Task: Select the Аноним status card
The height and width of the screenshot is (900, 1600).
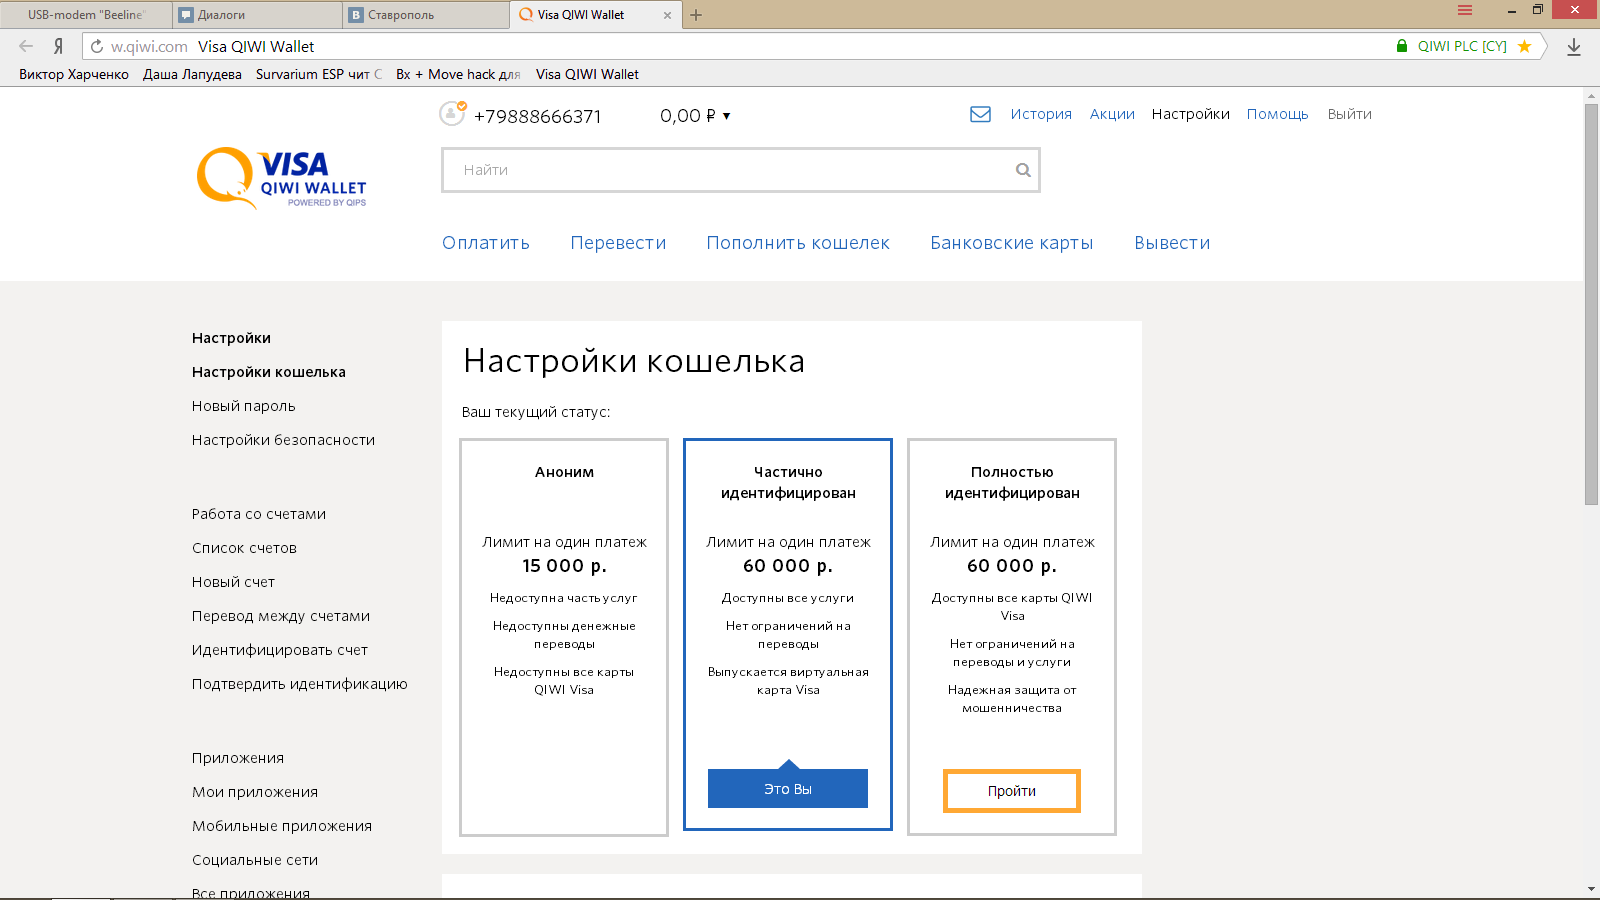Action: pos(564,637)
